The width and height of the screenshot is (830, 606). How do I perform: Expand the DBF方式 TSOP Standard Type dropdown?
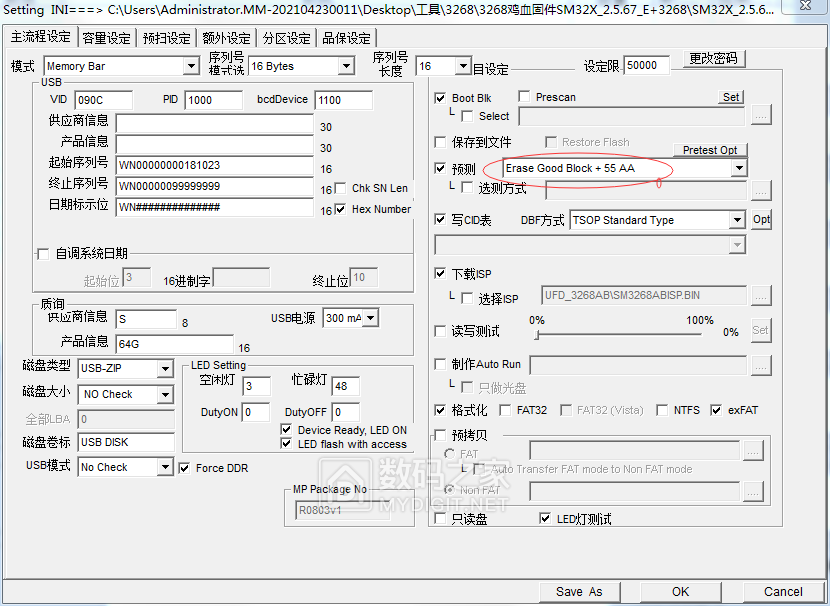coord(738,220)
